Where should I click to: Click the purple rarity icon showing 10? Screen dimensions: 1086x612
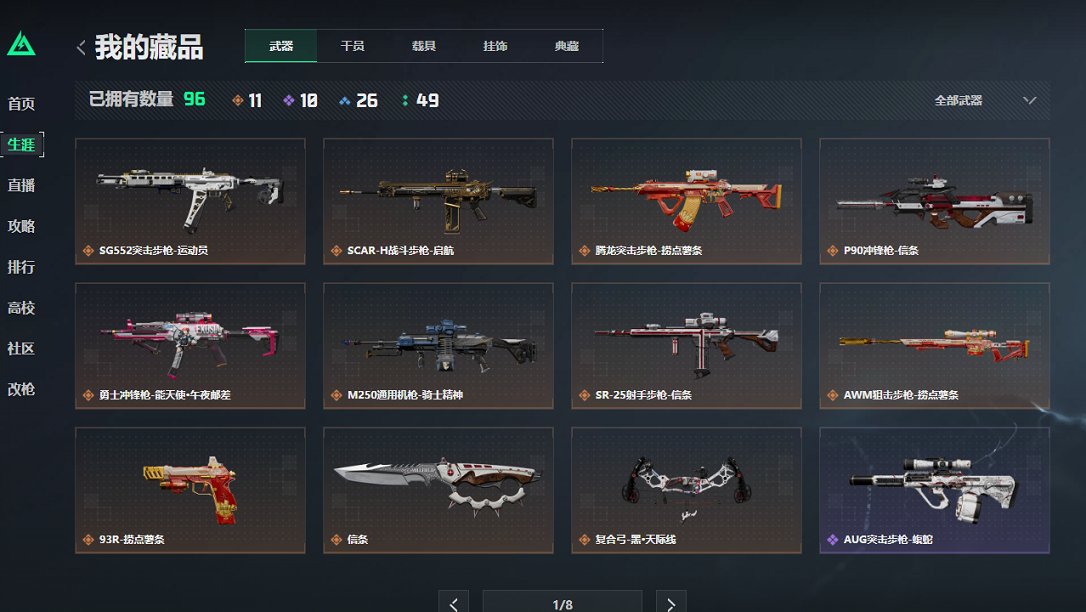pyautogui.click(x=289, y=100)
